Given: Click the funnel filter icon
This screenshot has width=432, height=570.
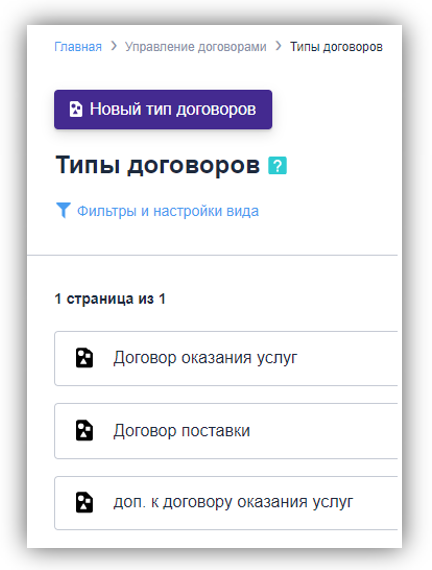Looking at the screenshot, I should 63,210.
